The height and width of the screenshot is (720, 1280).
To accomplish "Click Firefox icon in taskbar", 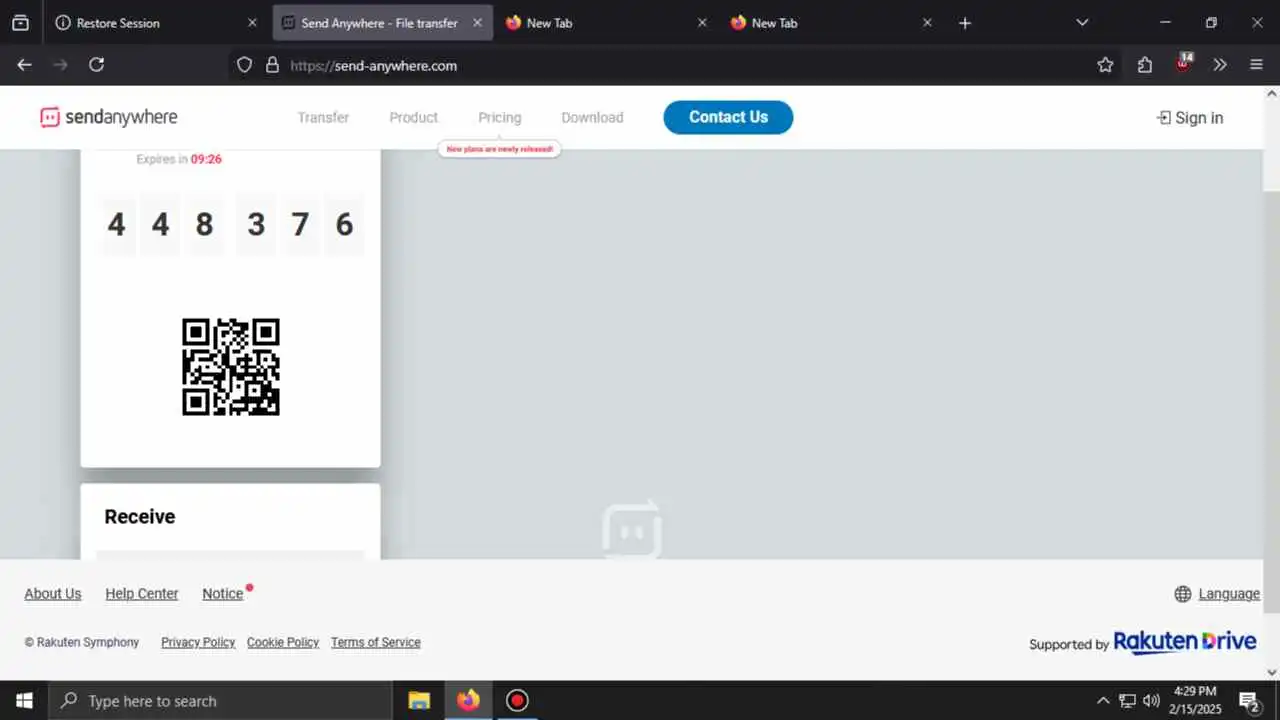I will coord(468,701).
